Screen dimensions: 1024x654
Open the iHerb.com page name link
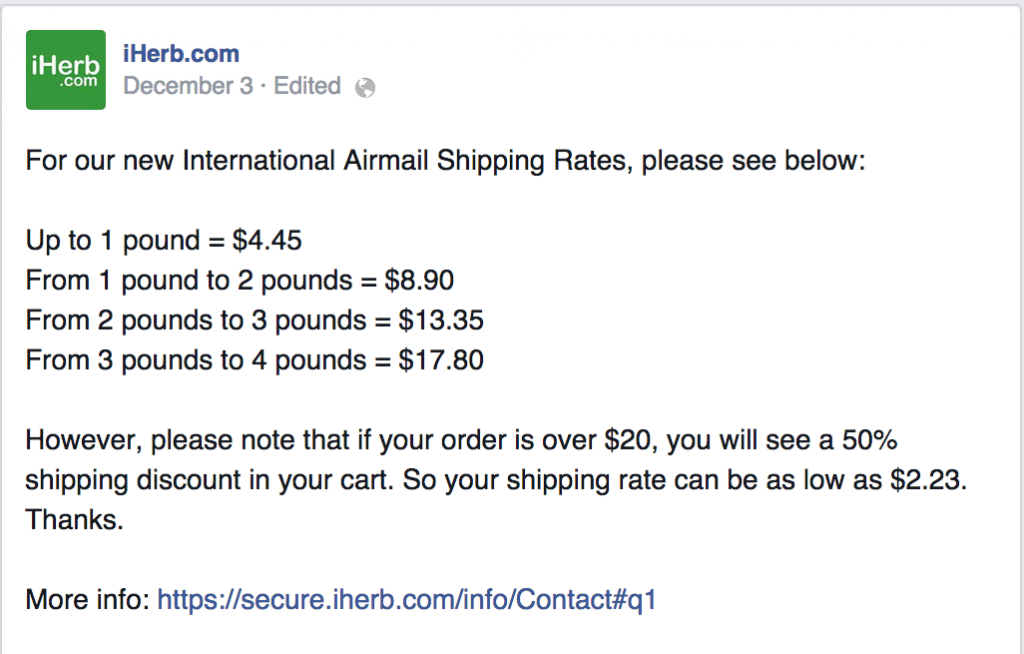click(x=181, y=54)
